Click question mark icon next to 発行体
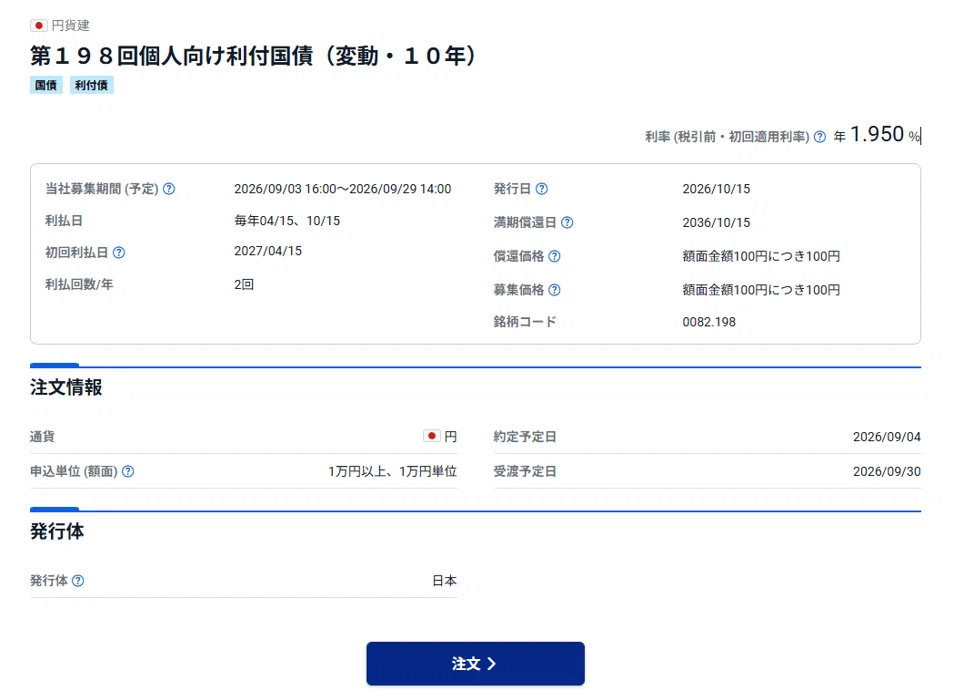Image resolution: width=964 pixels, height=691 pixels. coord(77,580)
